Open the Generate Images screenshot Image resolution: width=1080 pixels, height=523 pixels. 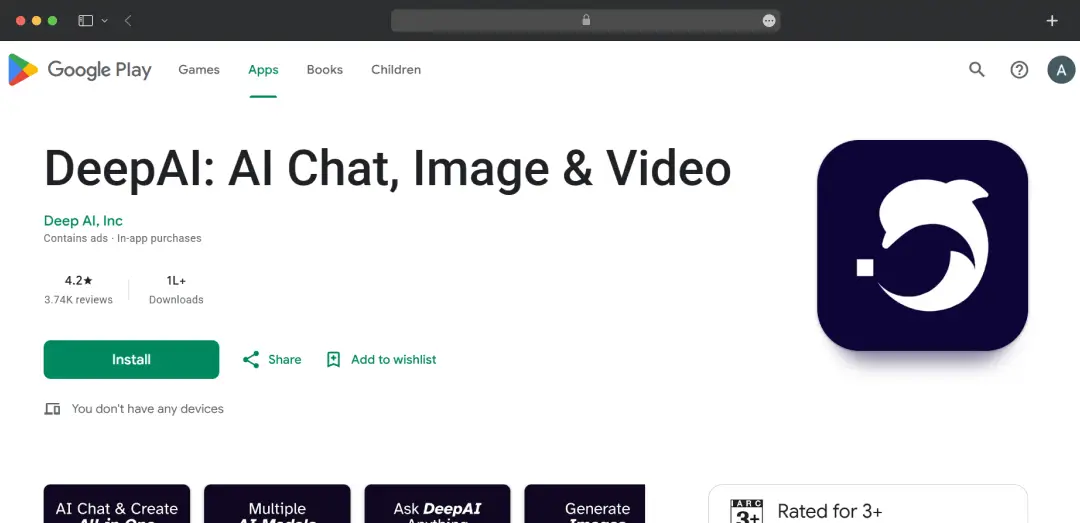[585, 504]
